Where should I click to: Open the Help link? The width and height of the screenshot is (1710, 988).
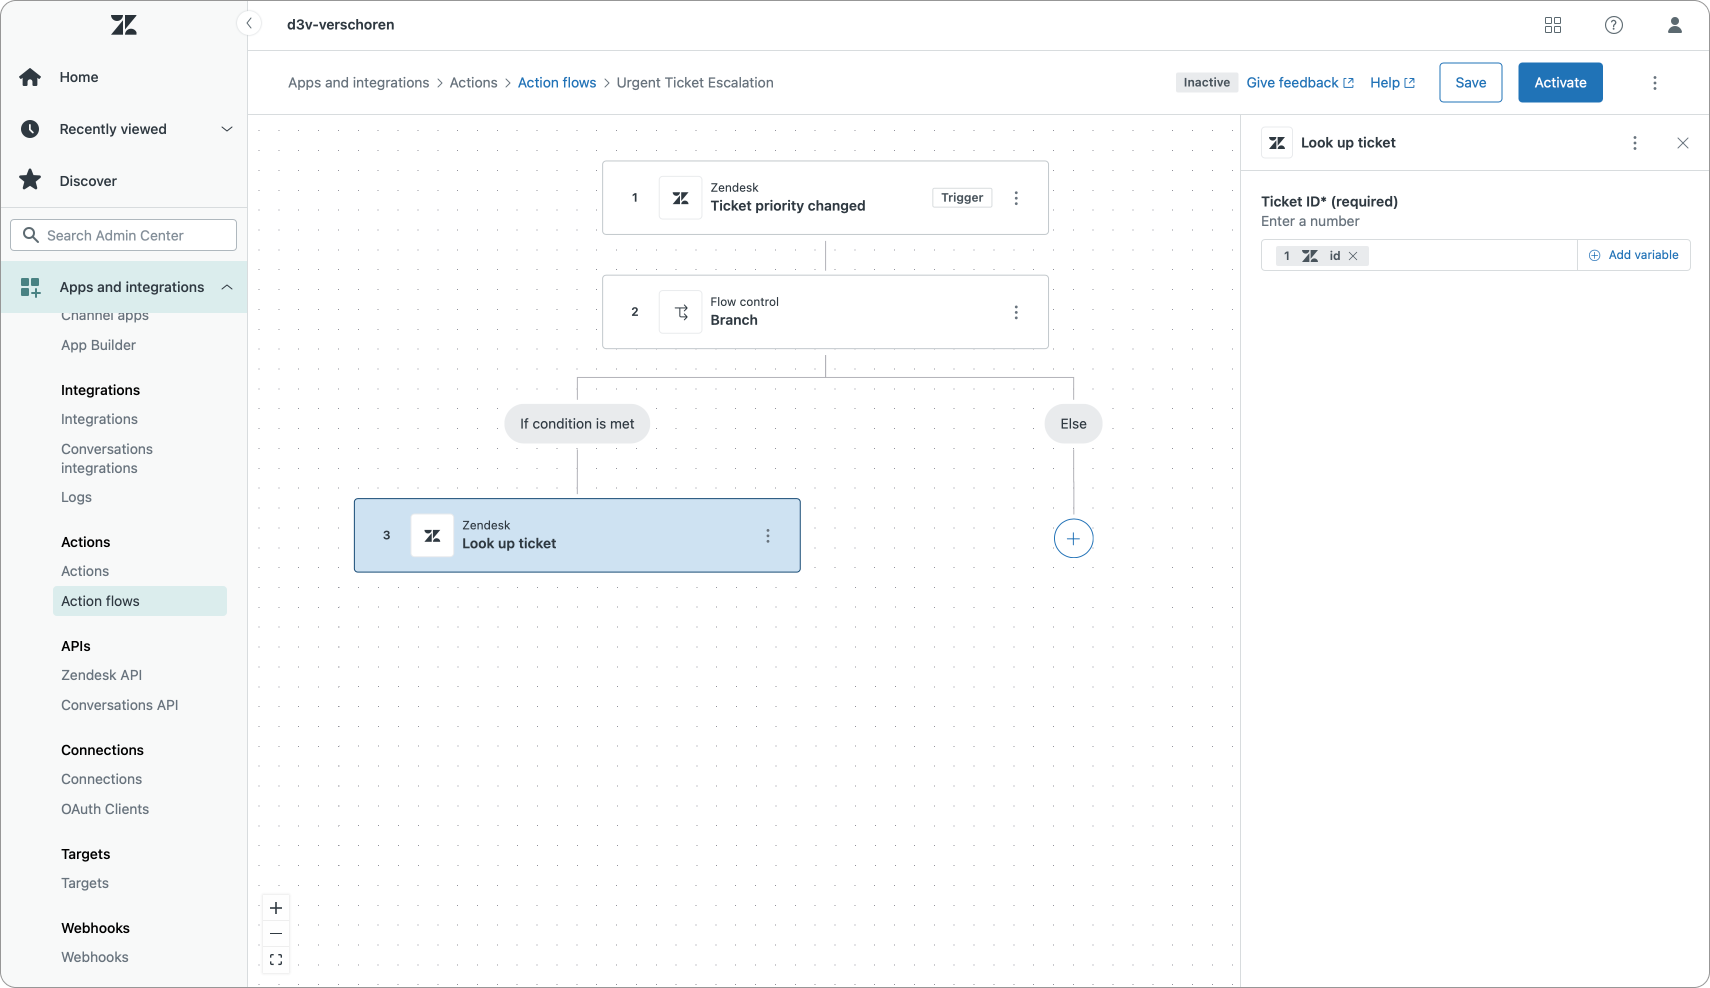[1393, 83]
